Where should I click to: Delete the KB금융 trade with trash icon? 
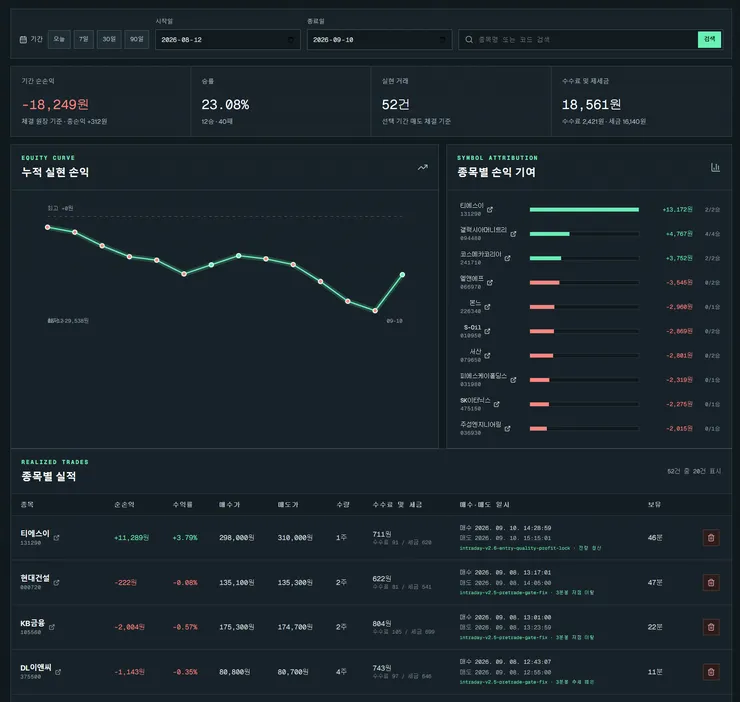[711, 627]
